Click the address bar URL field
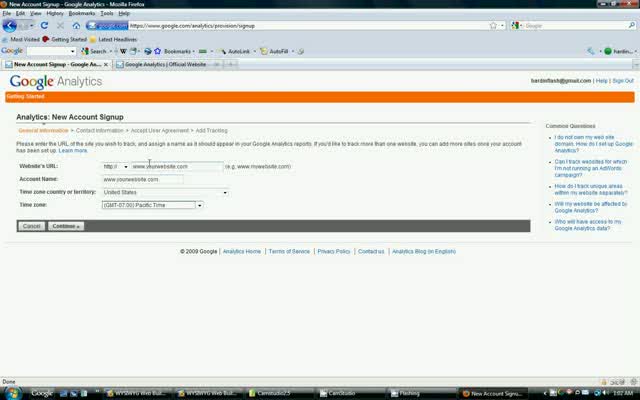Image resolution: width=640 pixels, height=400 pixels. pos(308,25)
